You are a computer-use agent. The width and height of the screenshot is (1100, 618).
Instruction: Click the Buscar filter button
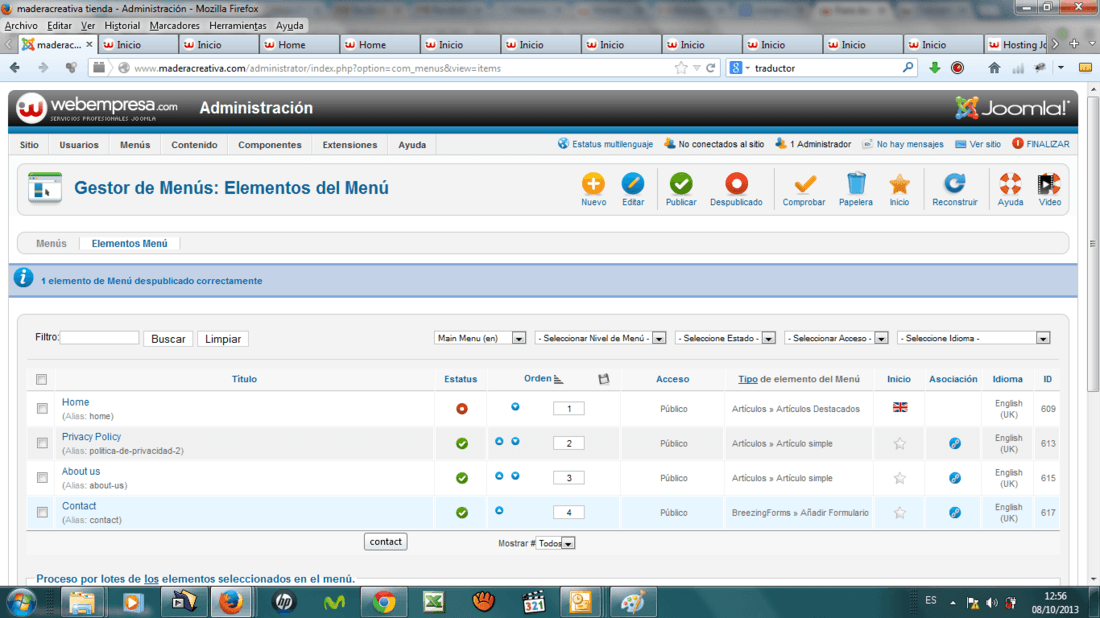coord(168,339)
